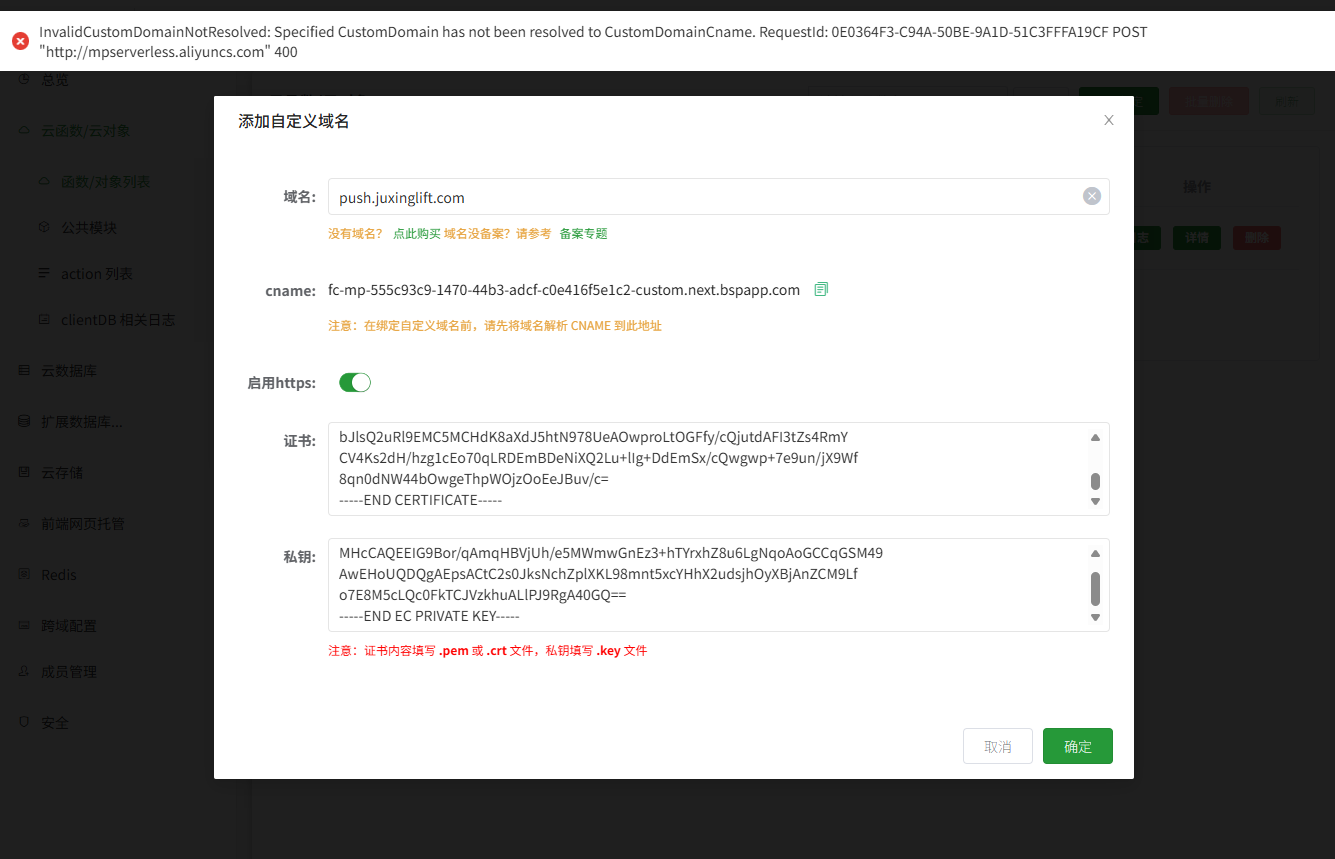Click the 操作 column header behind the dialog
The image size is (1335, 859).
pyautogui.click(x=1197, y=187)
